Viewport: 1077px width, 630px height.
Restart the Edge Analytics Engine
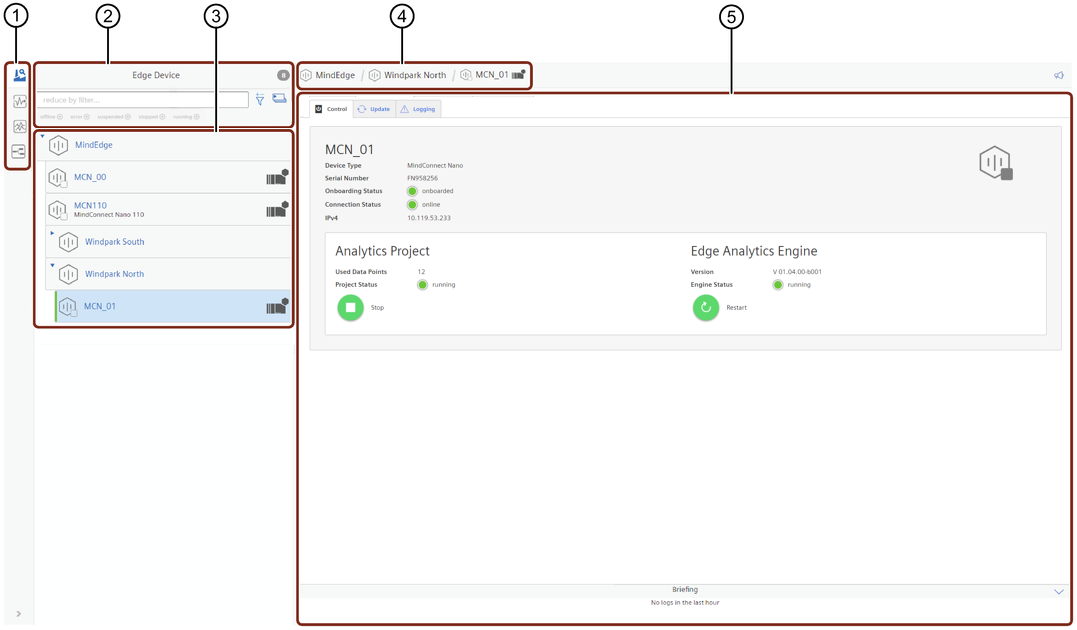pos(705,308)
